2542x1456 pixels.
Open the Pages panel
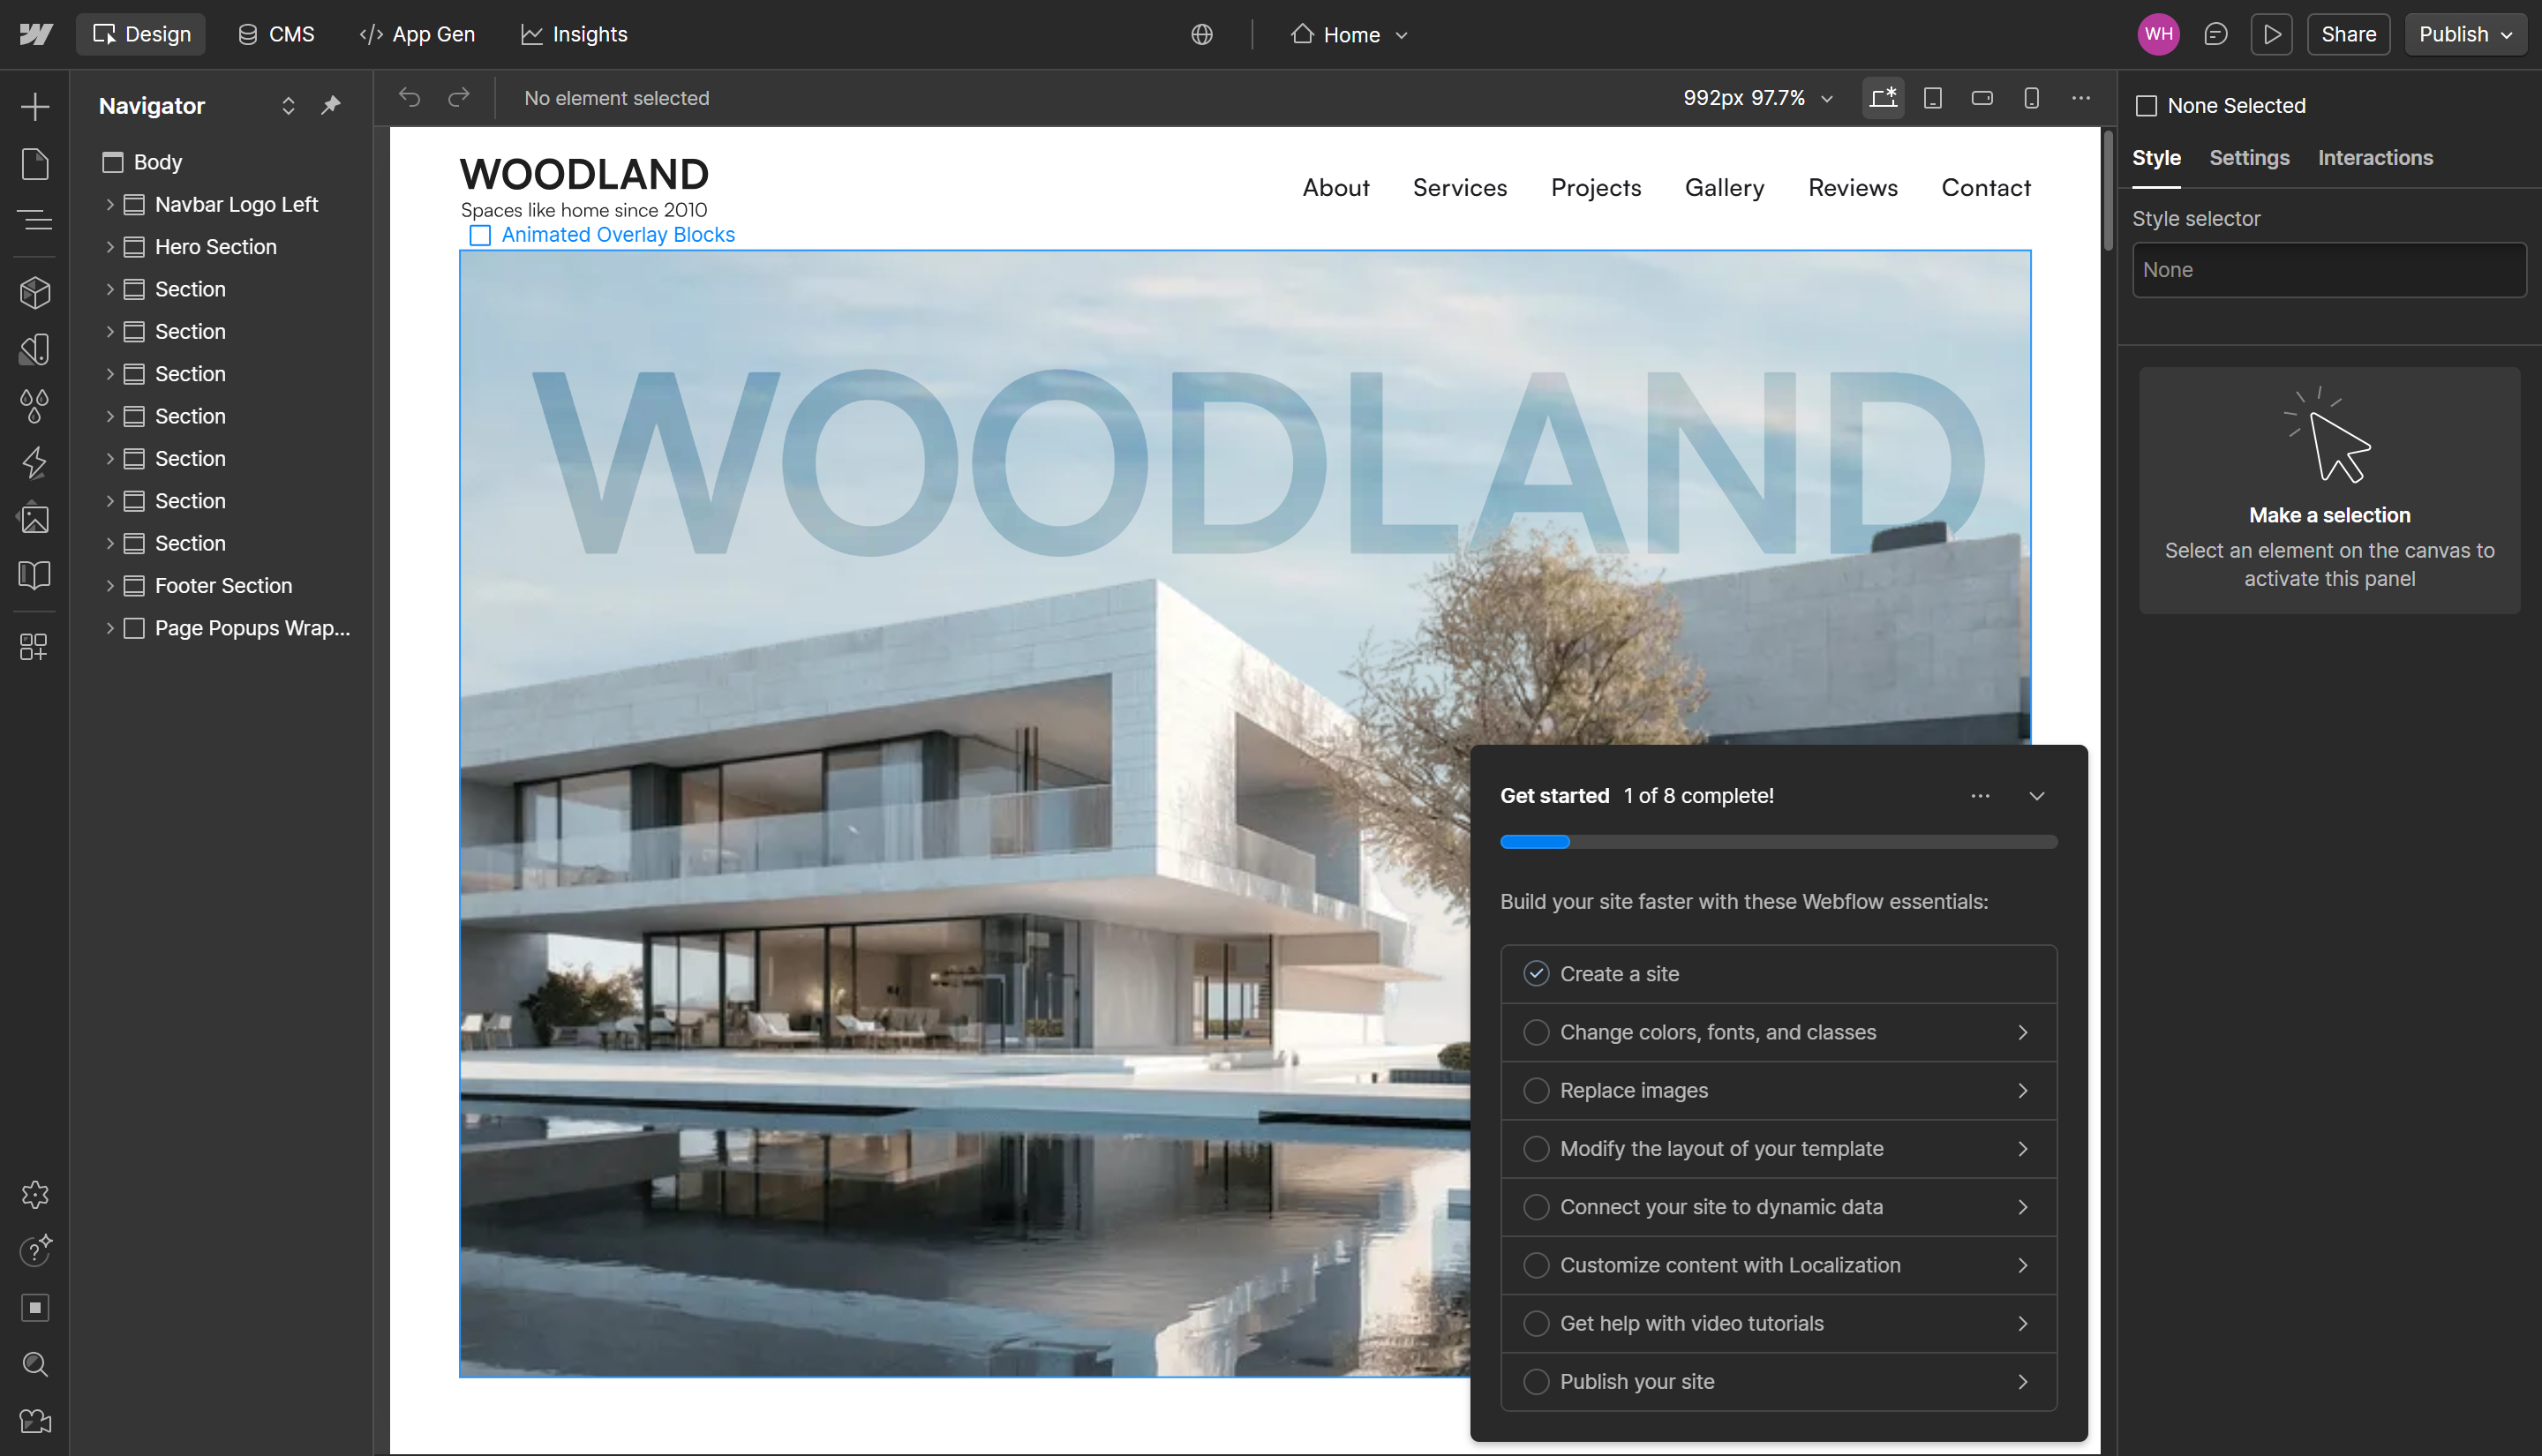click(35, 163)
